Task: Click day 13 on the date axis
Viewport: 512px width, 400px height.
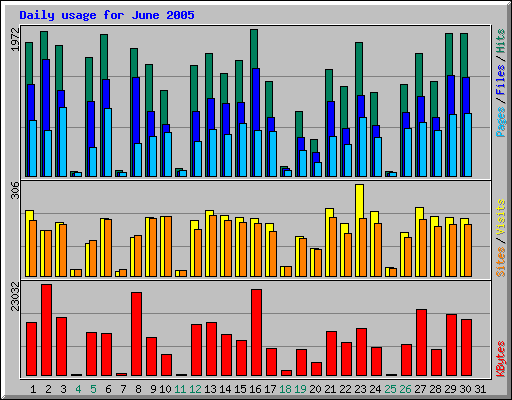Action: 210,389
